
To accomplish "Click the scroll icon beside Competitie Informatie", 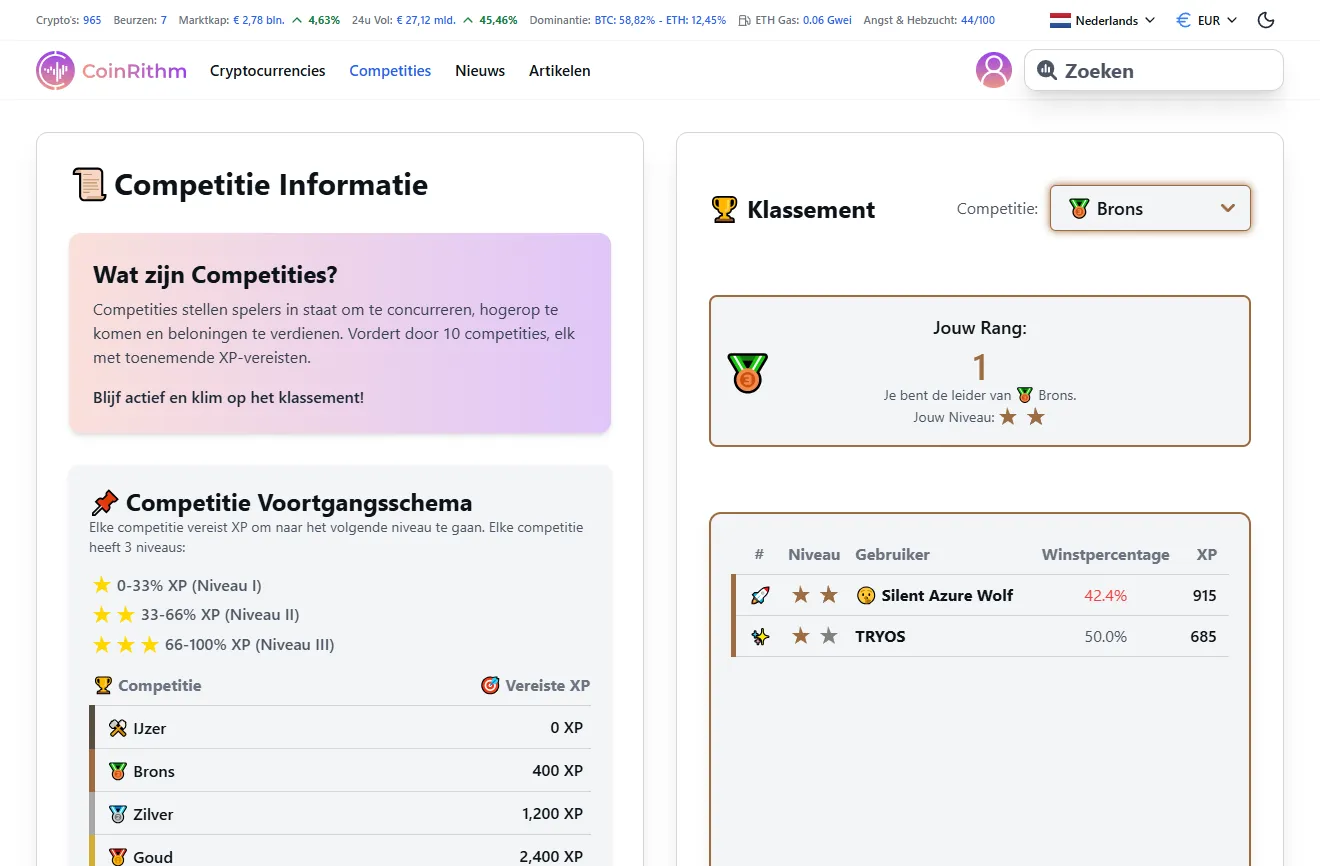I will click(x=88, y=184).
